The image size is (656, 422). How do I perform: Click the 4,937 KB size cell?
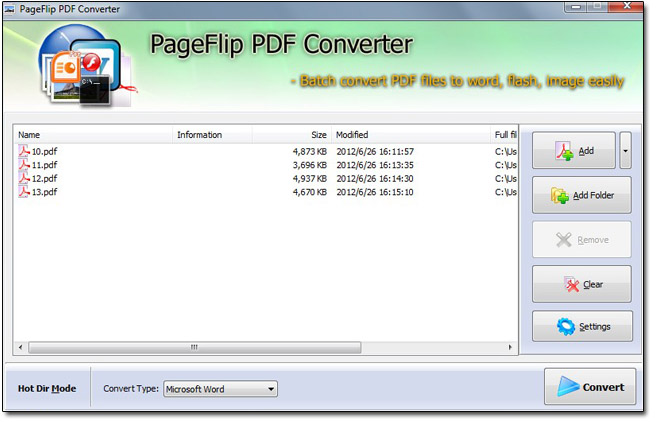pos(310,179)
